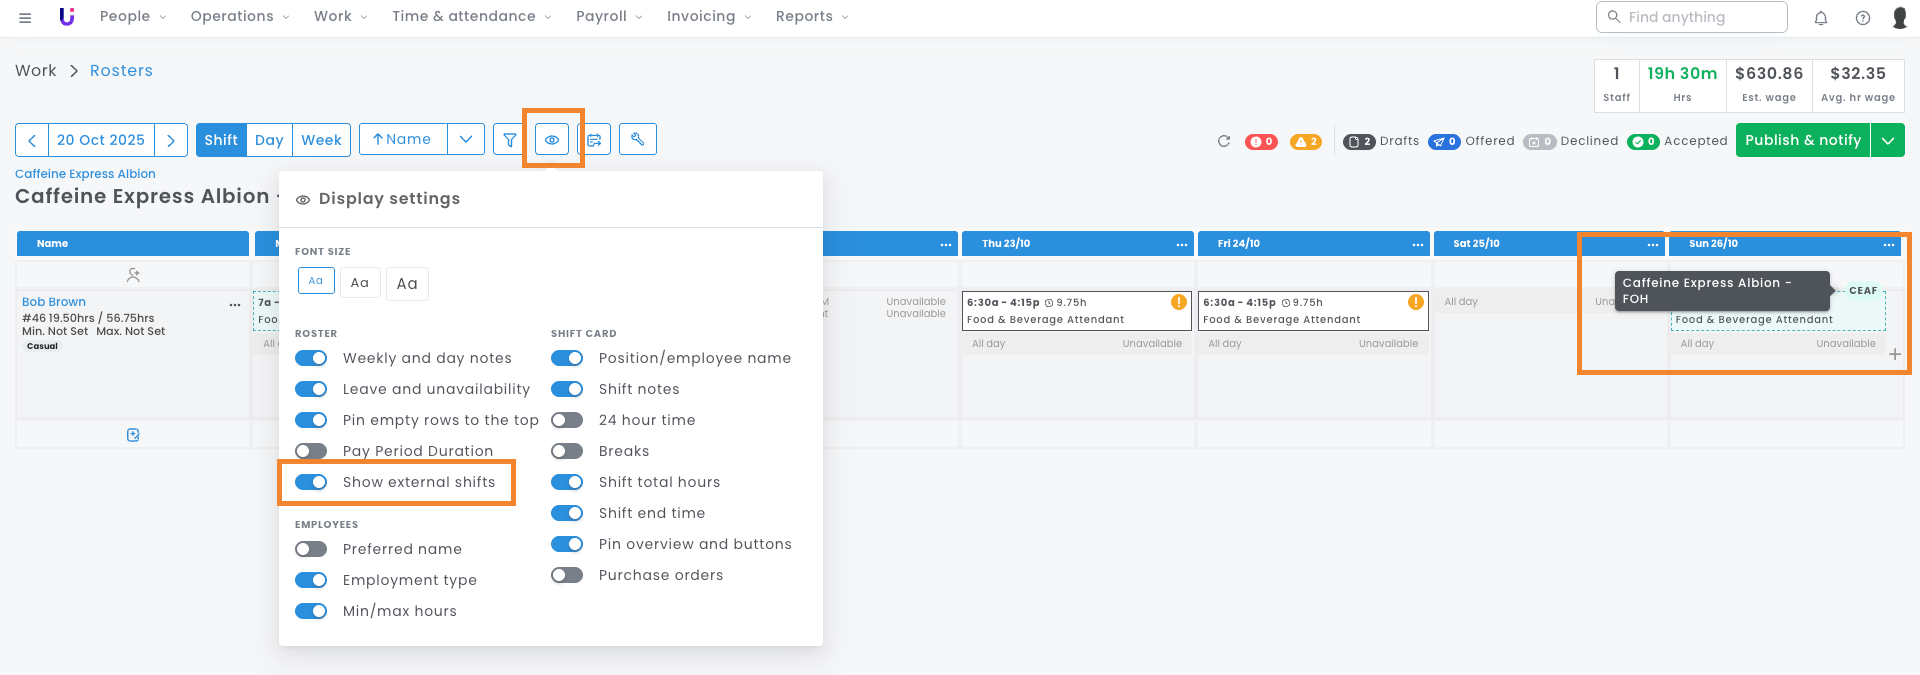1920x675 pixels.
Task: Expand the Payroll menu
Action: point(609,17)
